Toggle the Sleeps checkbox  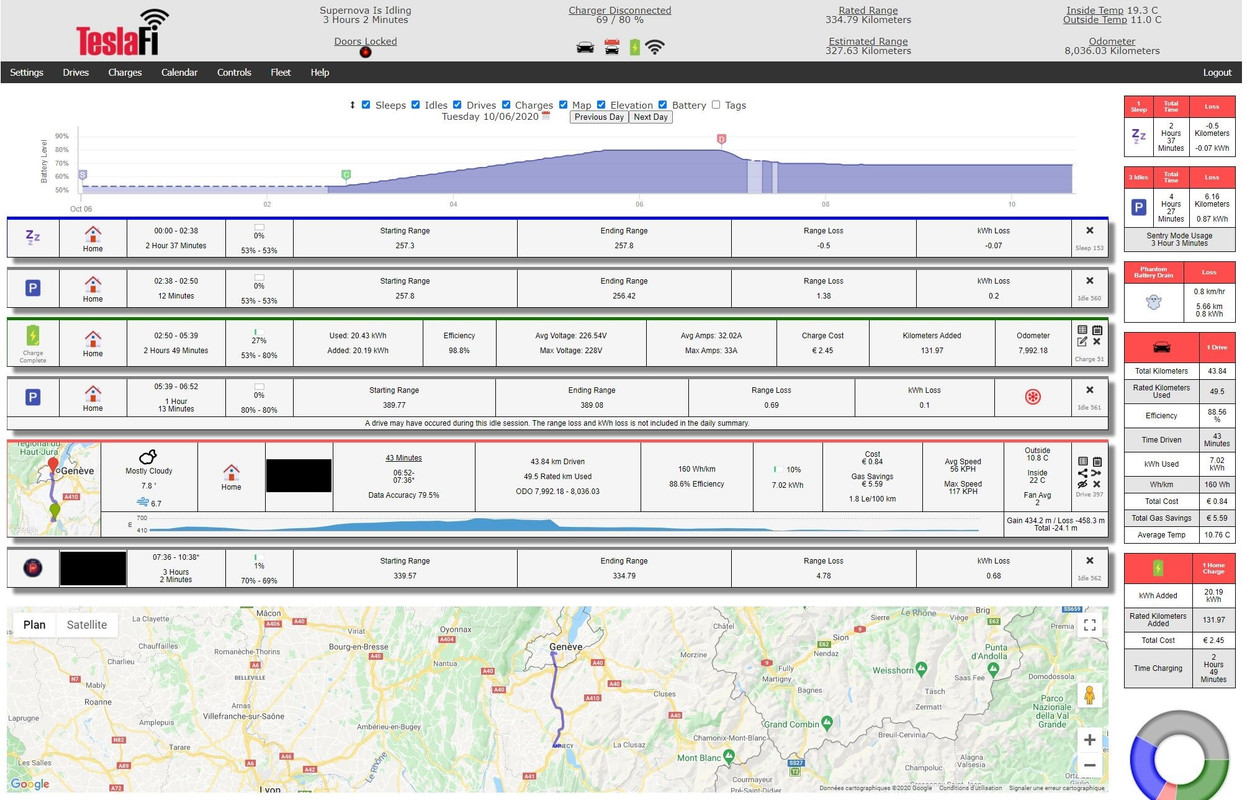(366, 104)
